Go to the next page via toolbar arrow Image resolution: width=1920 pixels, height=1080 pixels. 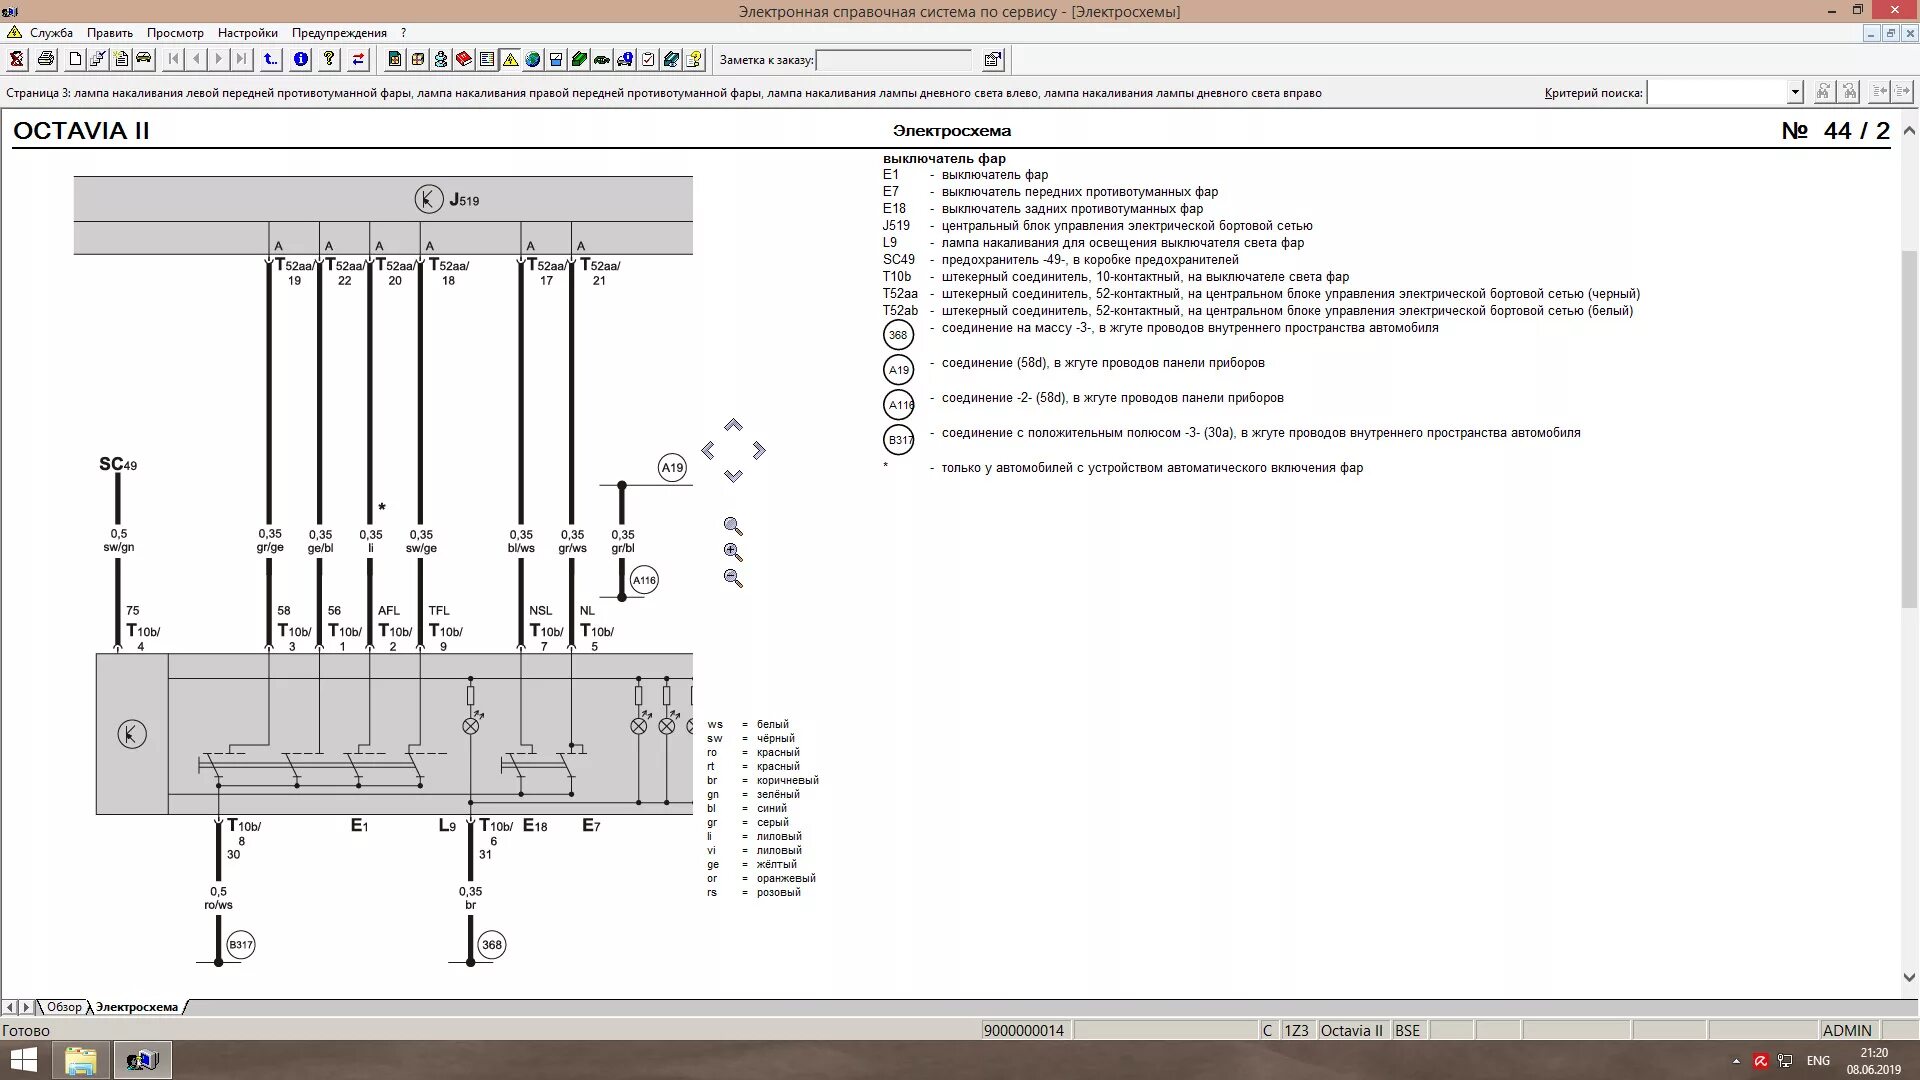(219, 60)
